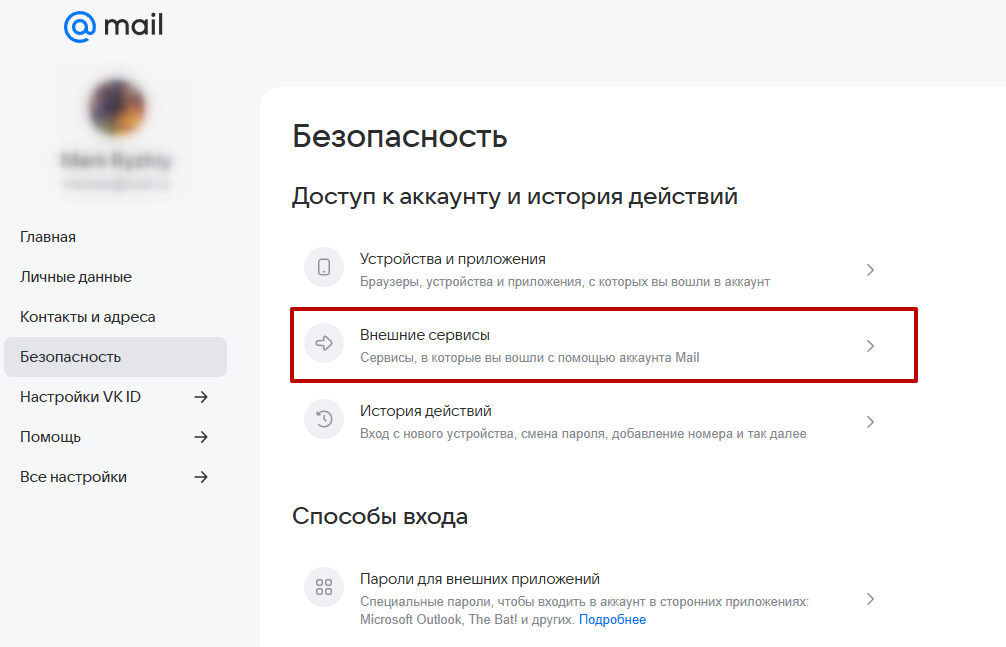The width and height of the screenshot is (1006, 647).
Task: Open Внешние сервисы via right chevron
Action: pyautogui.click(x=870, y=346)
